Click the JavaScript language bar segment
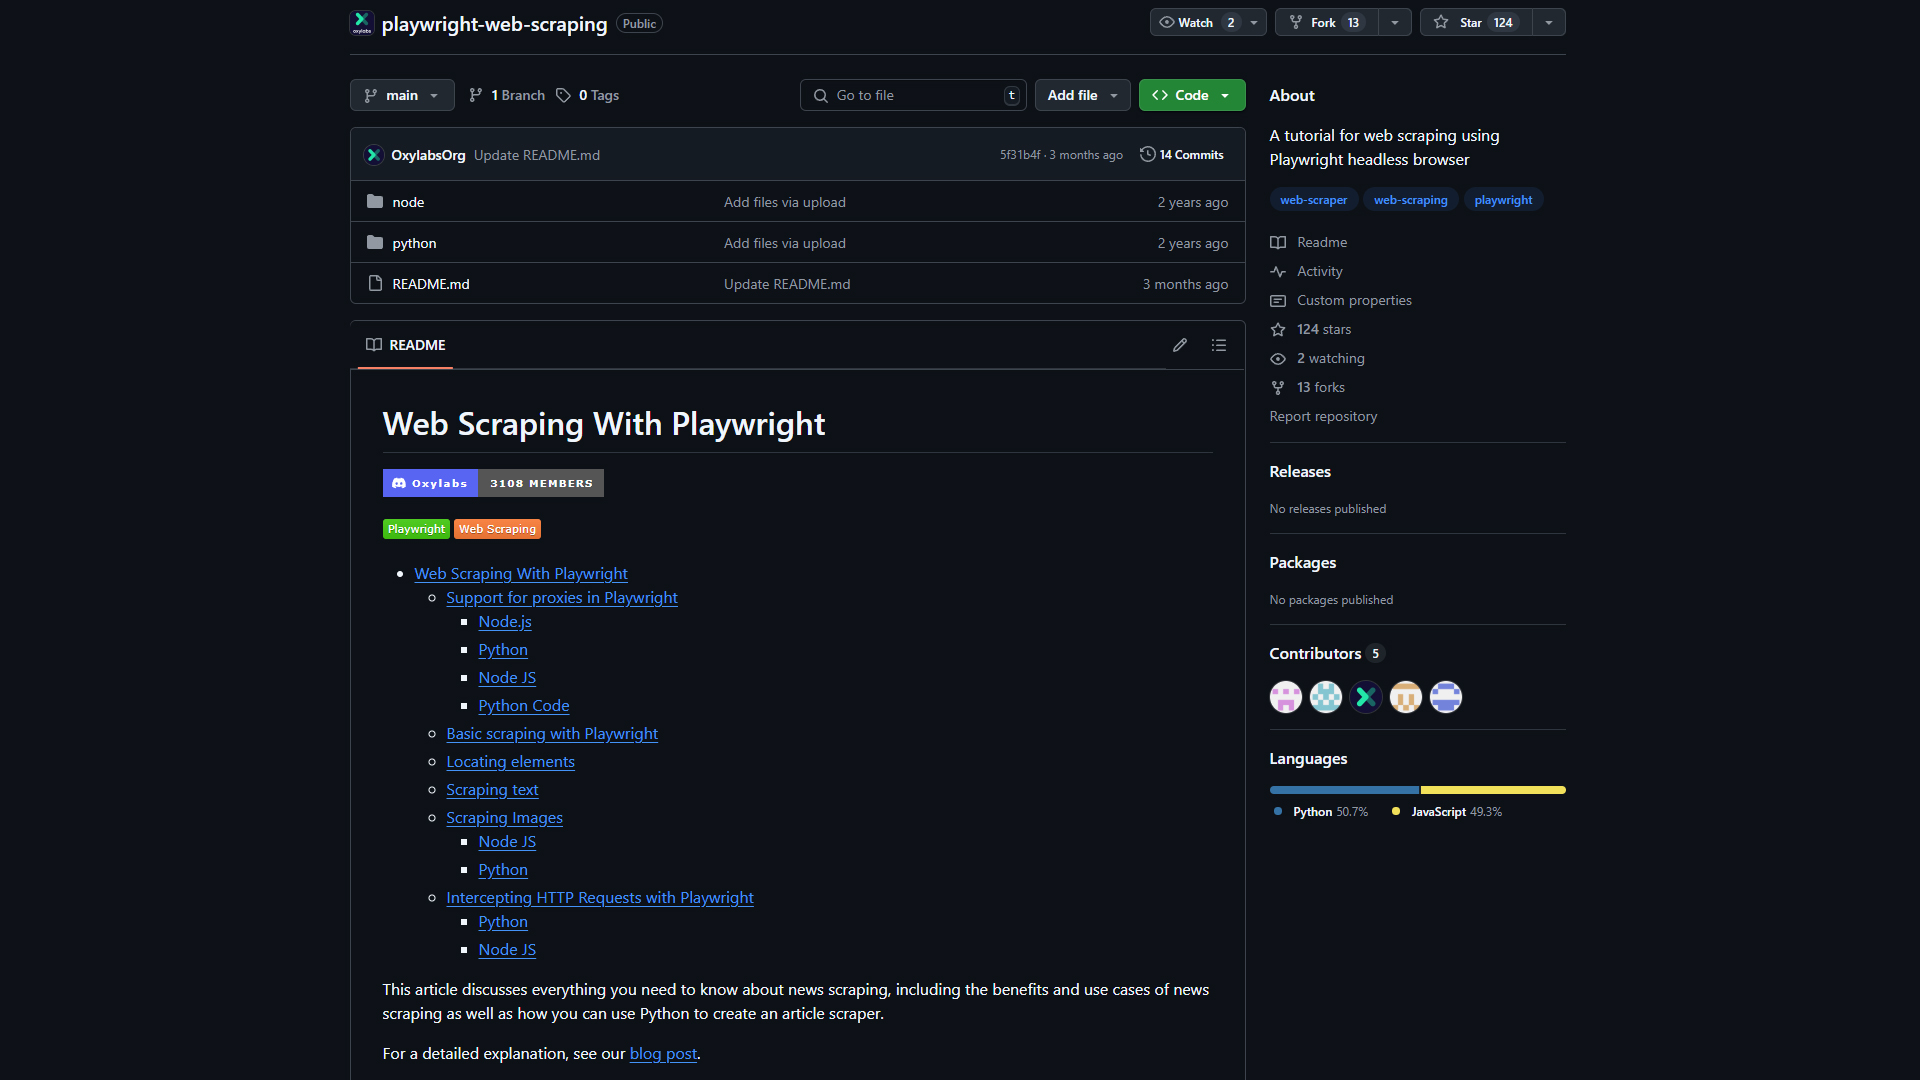The height and width of the screenshot is (1080, 1920). click(x=1493, y=790)
